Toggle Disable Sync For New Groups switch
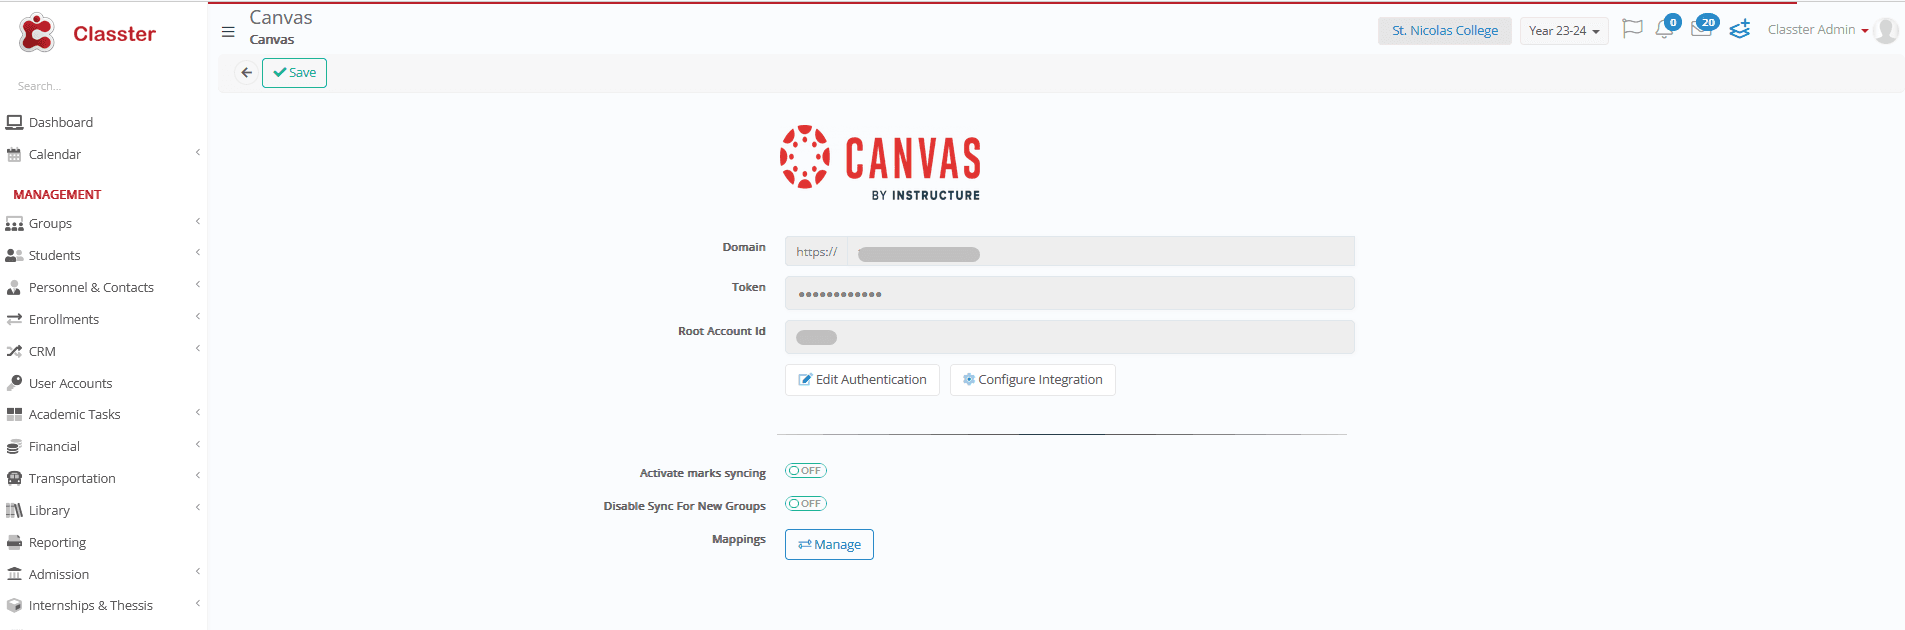Viewport: 1905px width, 630px height. click(806, 504)
